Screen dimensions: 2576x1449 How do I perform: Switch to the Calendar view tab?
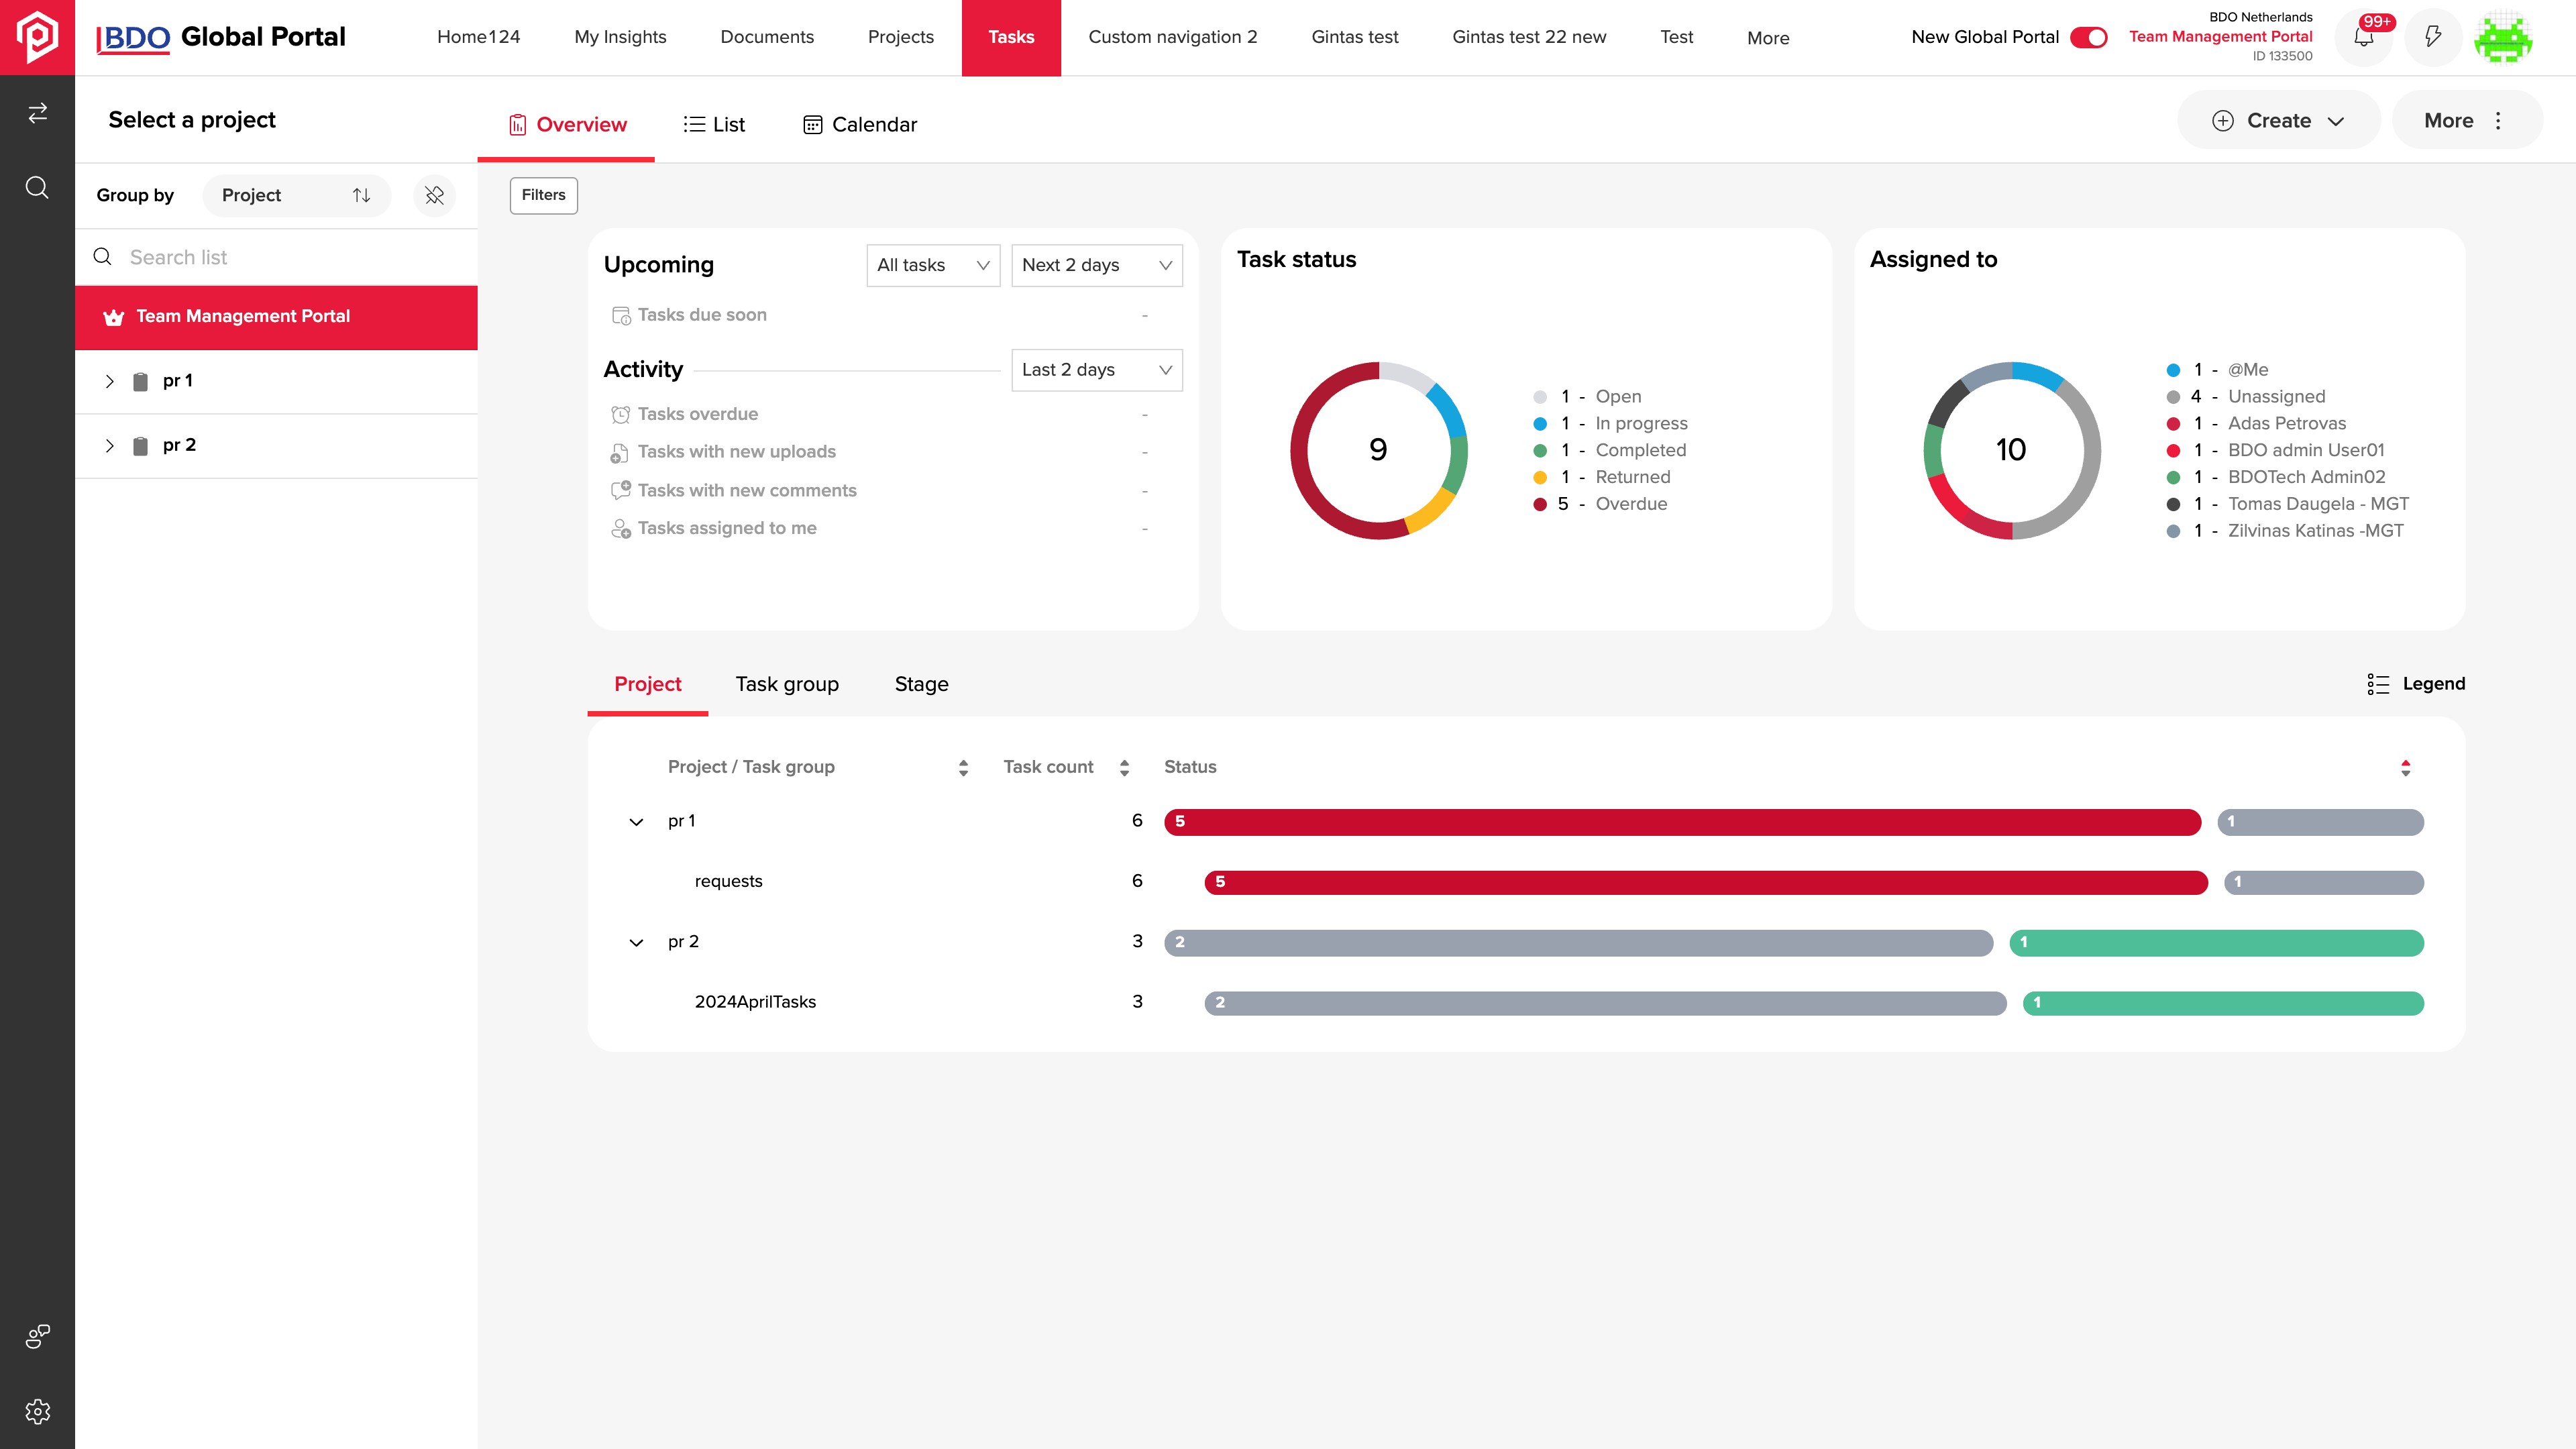(x=860, y=124)
